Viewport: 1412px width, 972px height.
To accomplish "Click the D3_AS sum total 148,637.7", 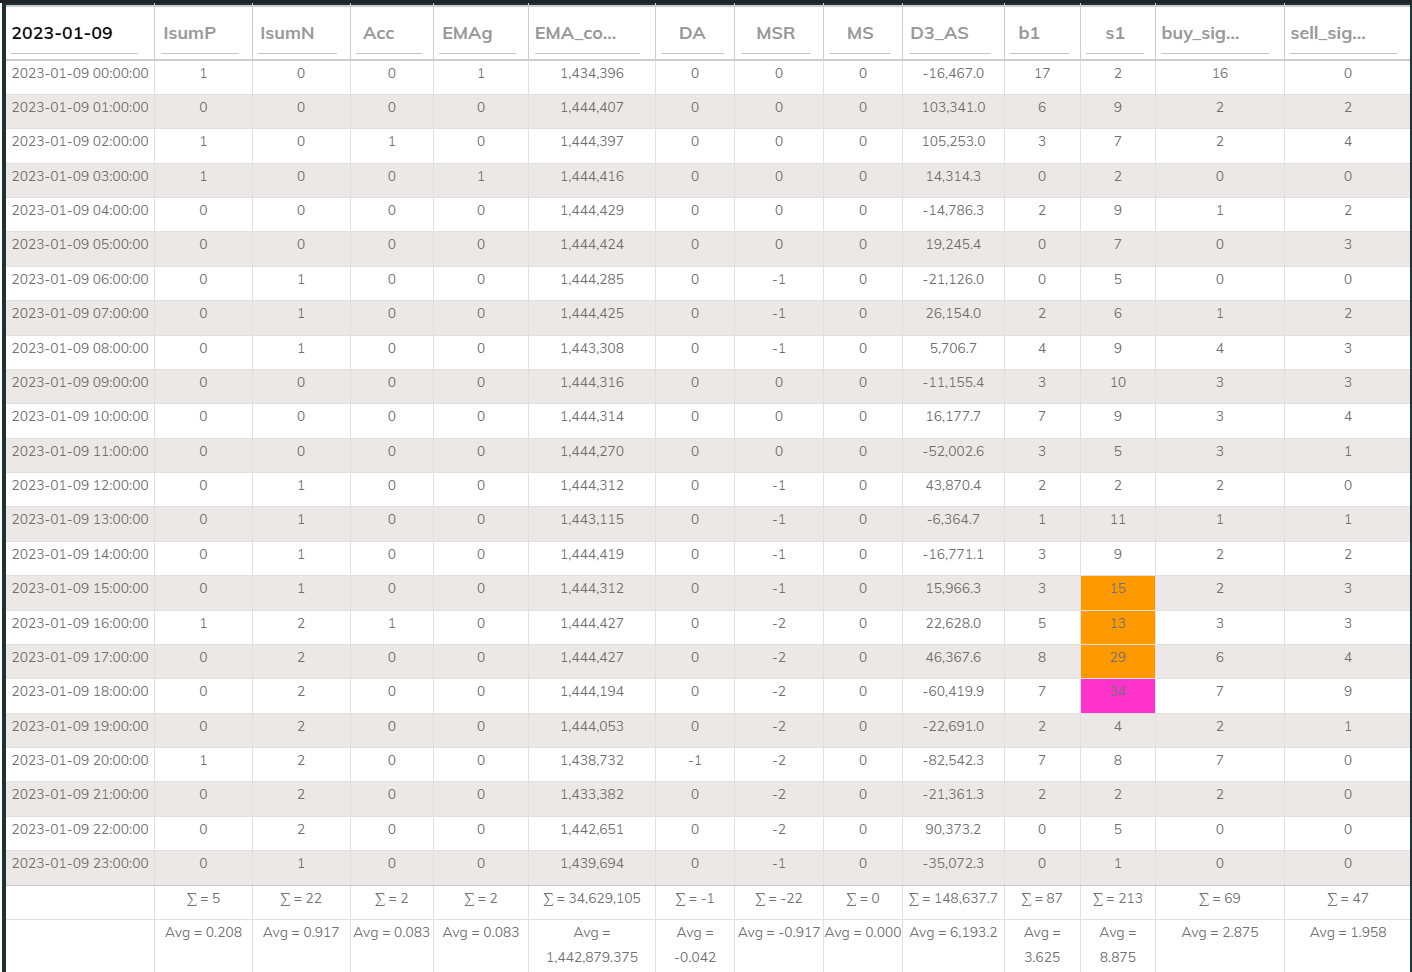I will point(953,899).
